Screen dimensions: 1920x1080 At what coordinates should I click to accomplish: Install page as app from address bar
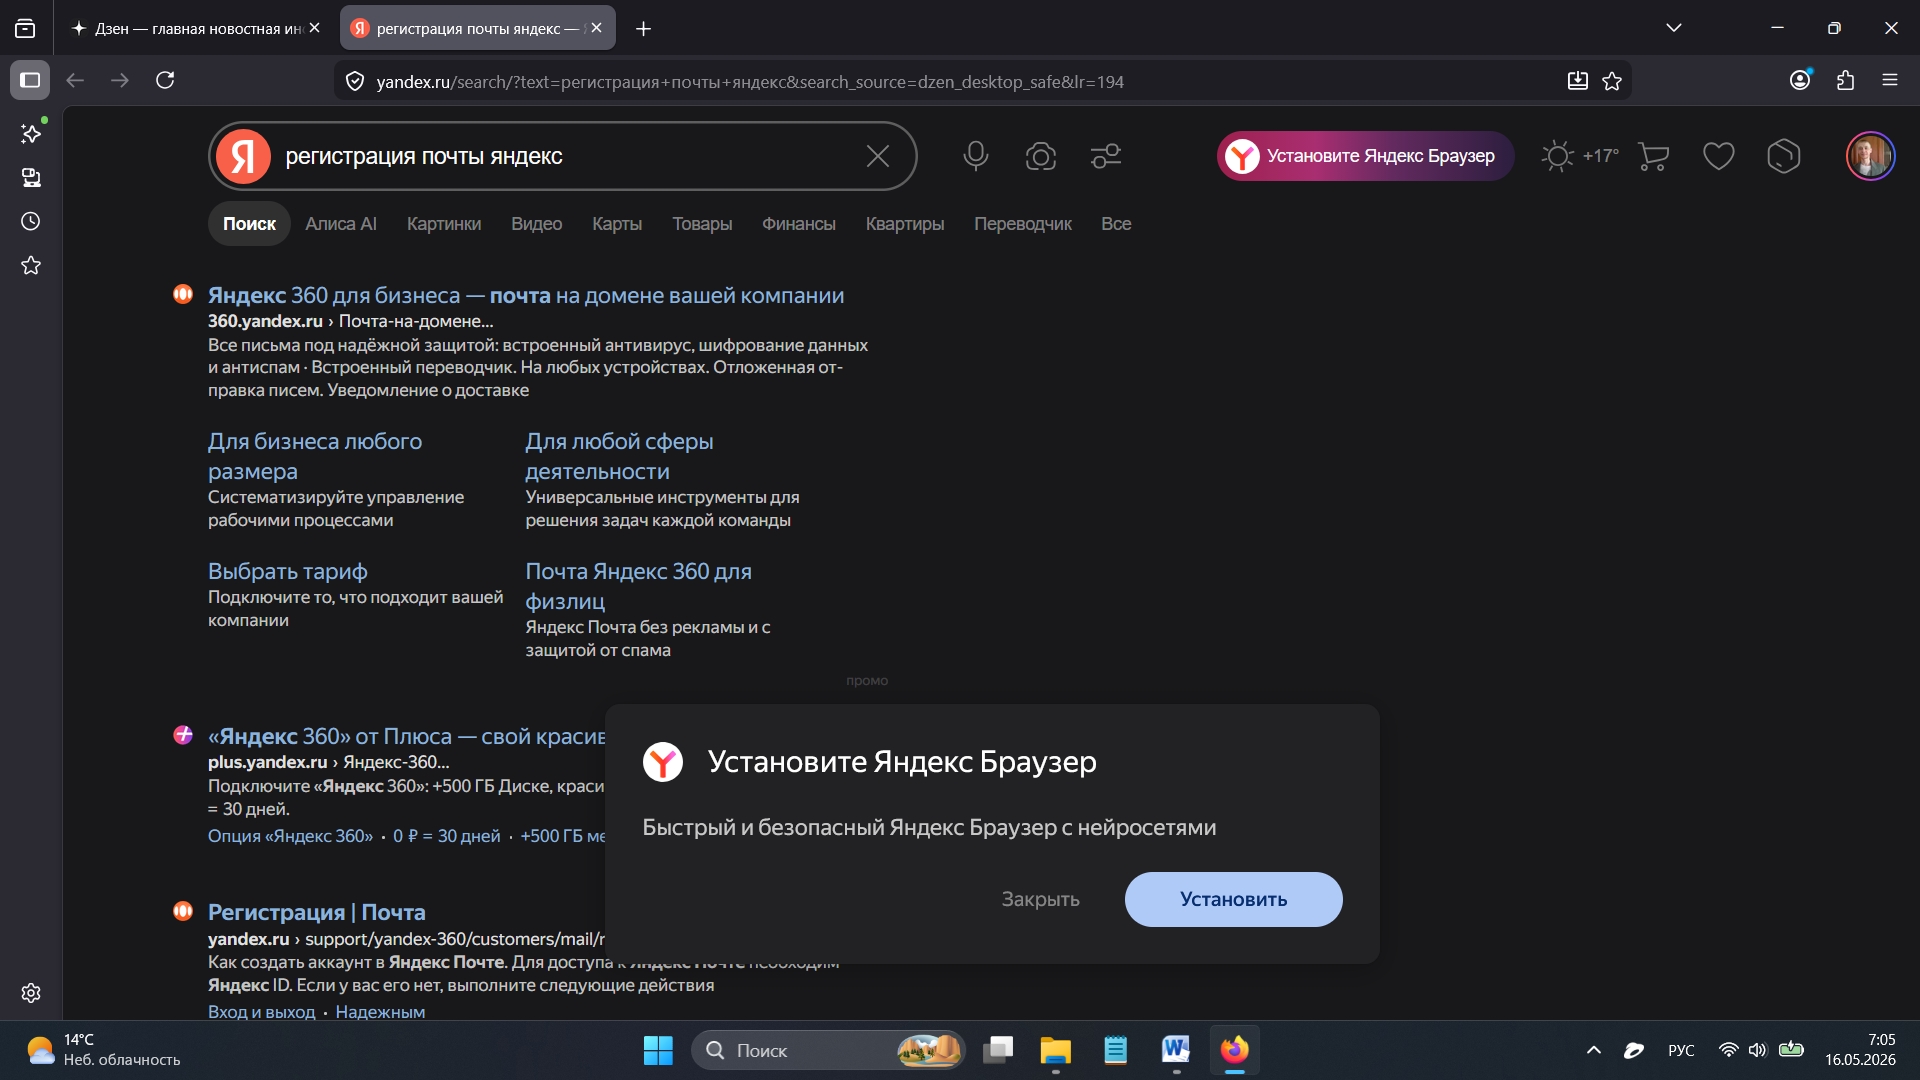[1578, 81]
